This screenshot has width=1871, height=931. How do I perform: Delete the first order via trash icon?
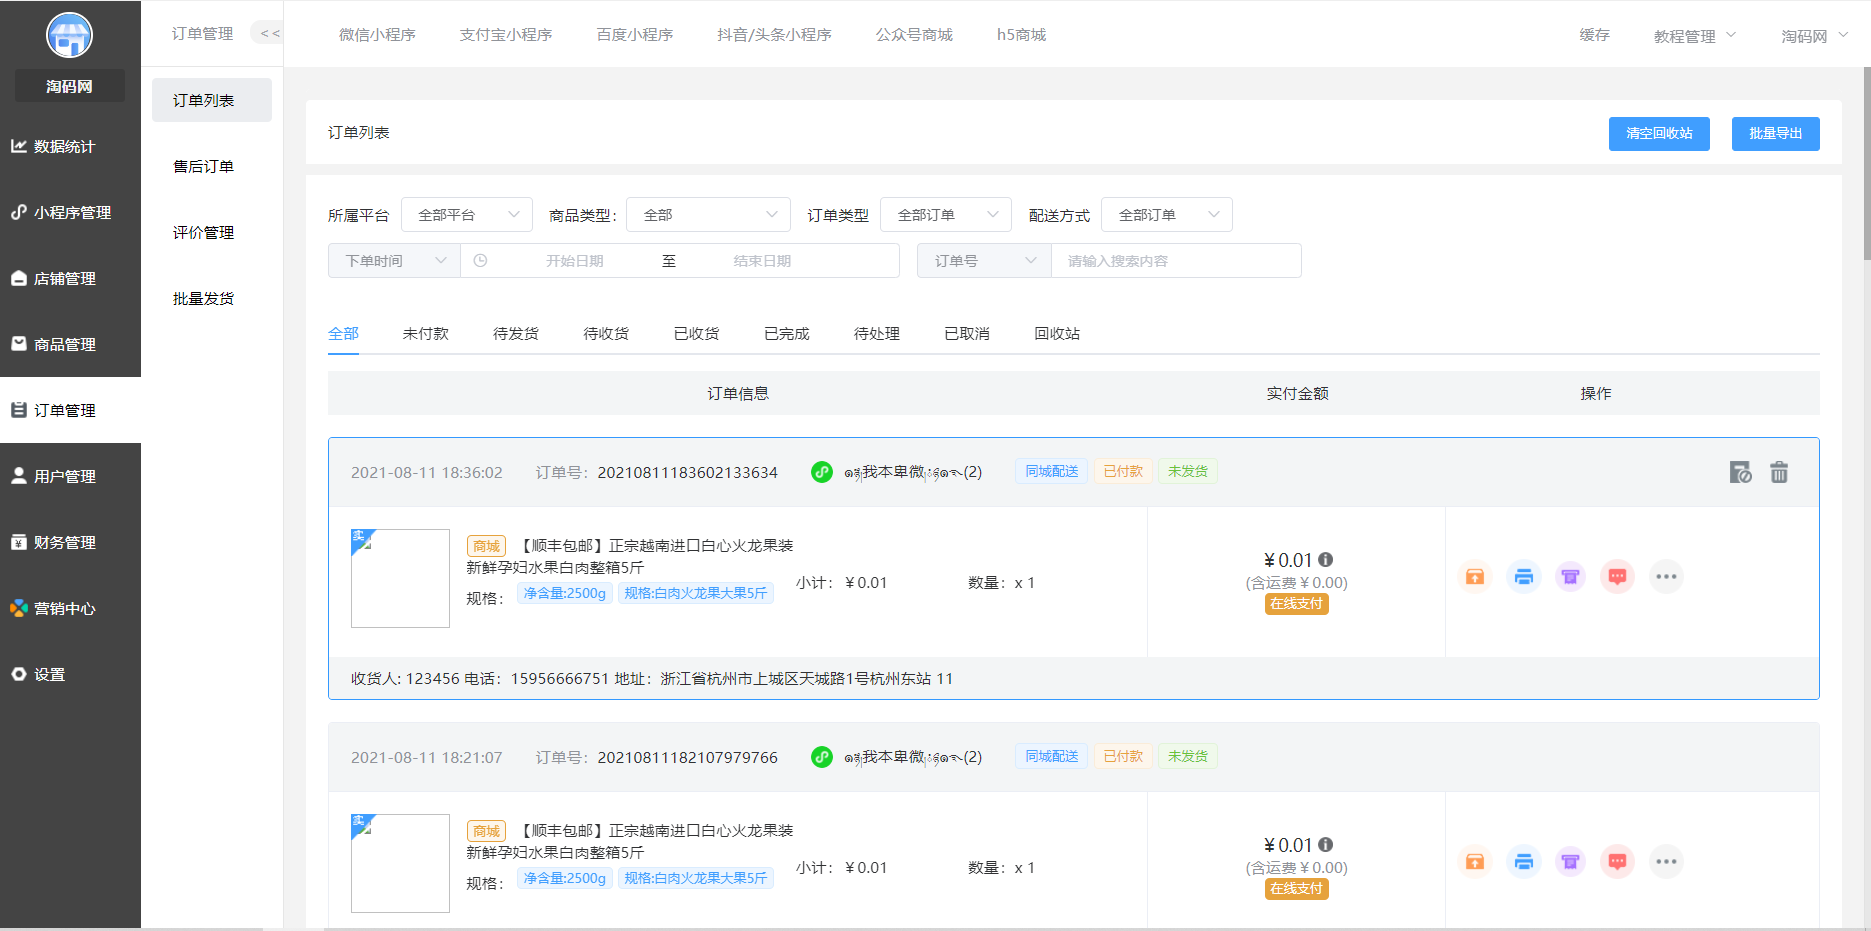coord(1779,471)
